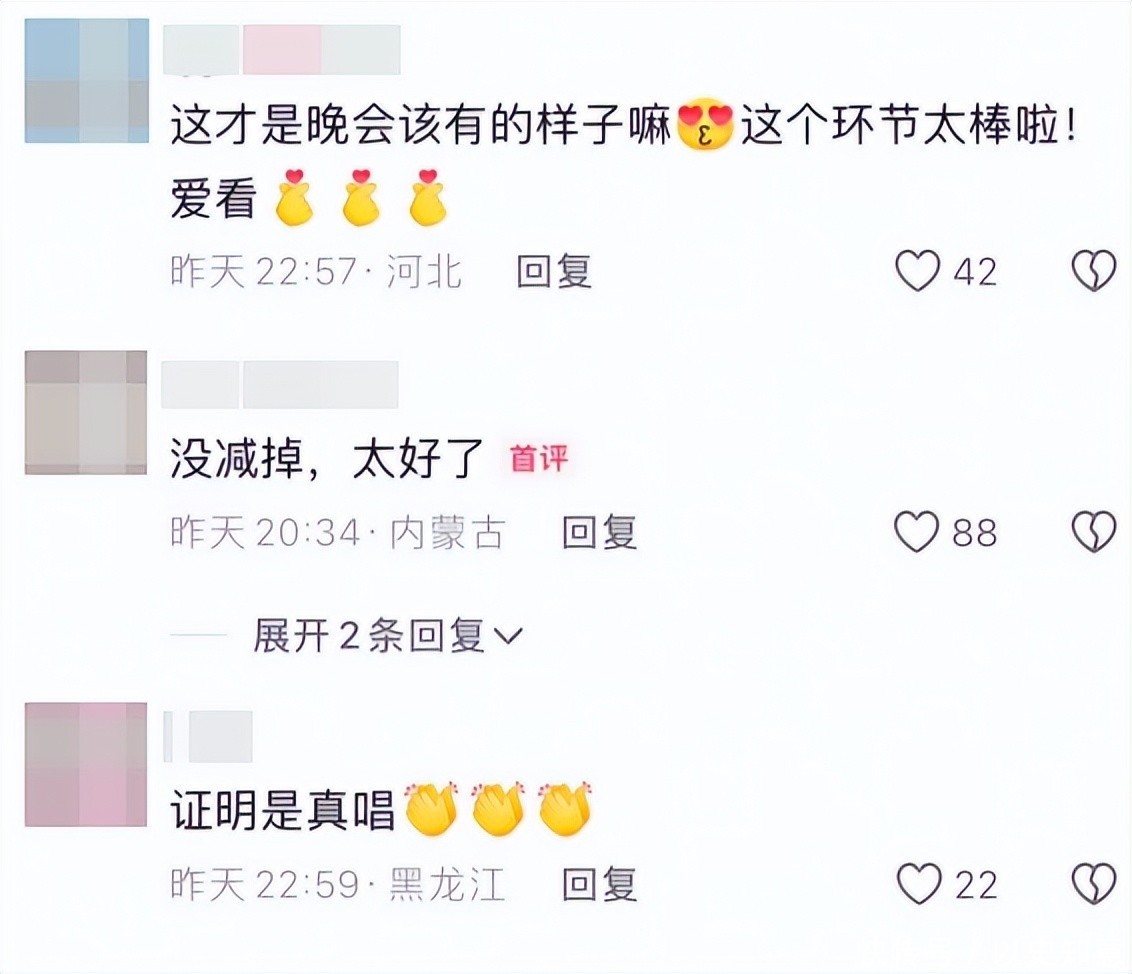Dislike the 黑龙江 comment

1093,884
